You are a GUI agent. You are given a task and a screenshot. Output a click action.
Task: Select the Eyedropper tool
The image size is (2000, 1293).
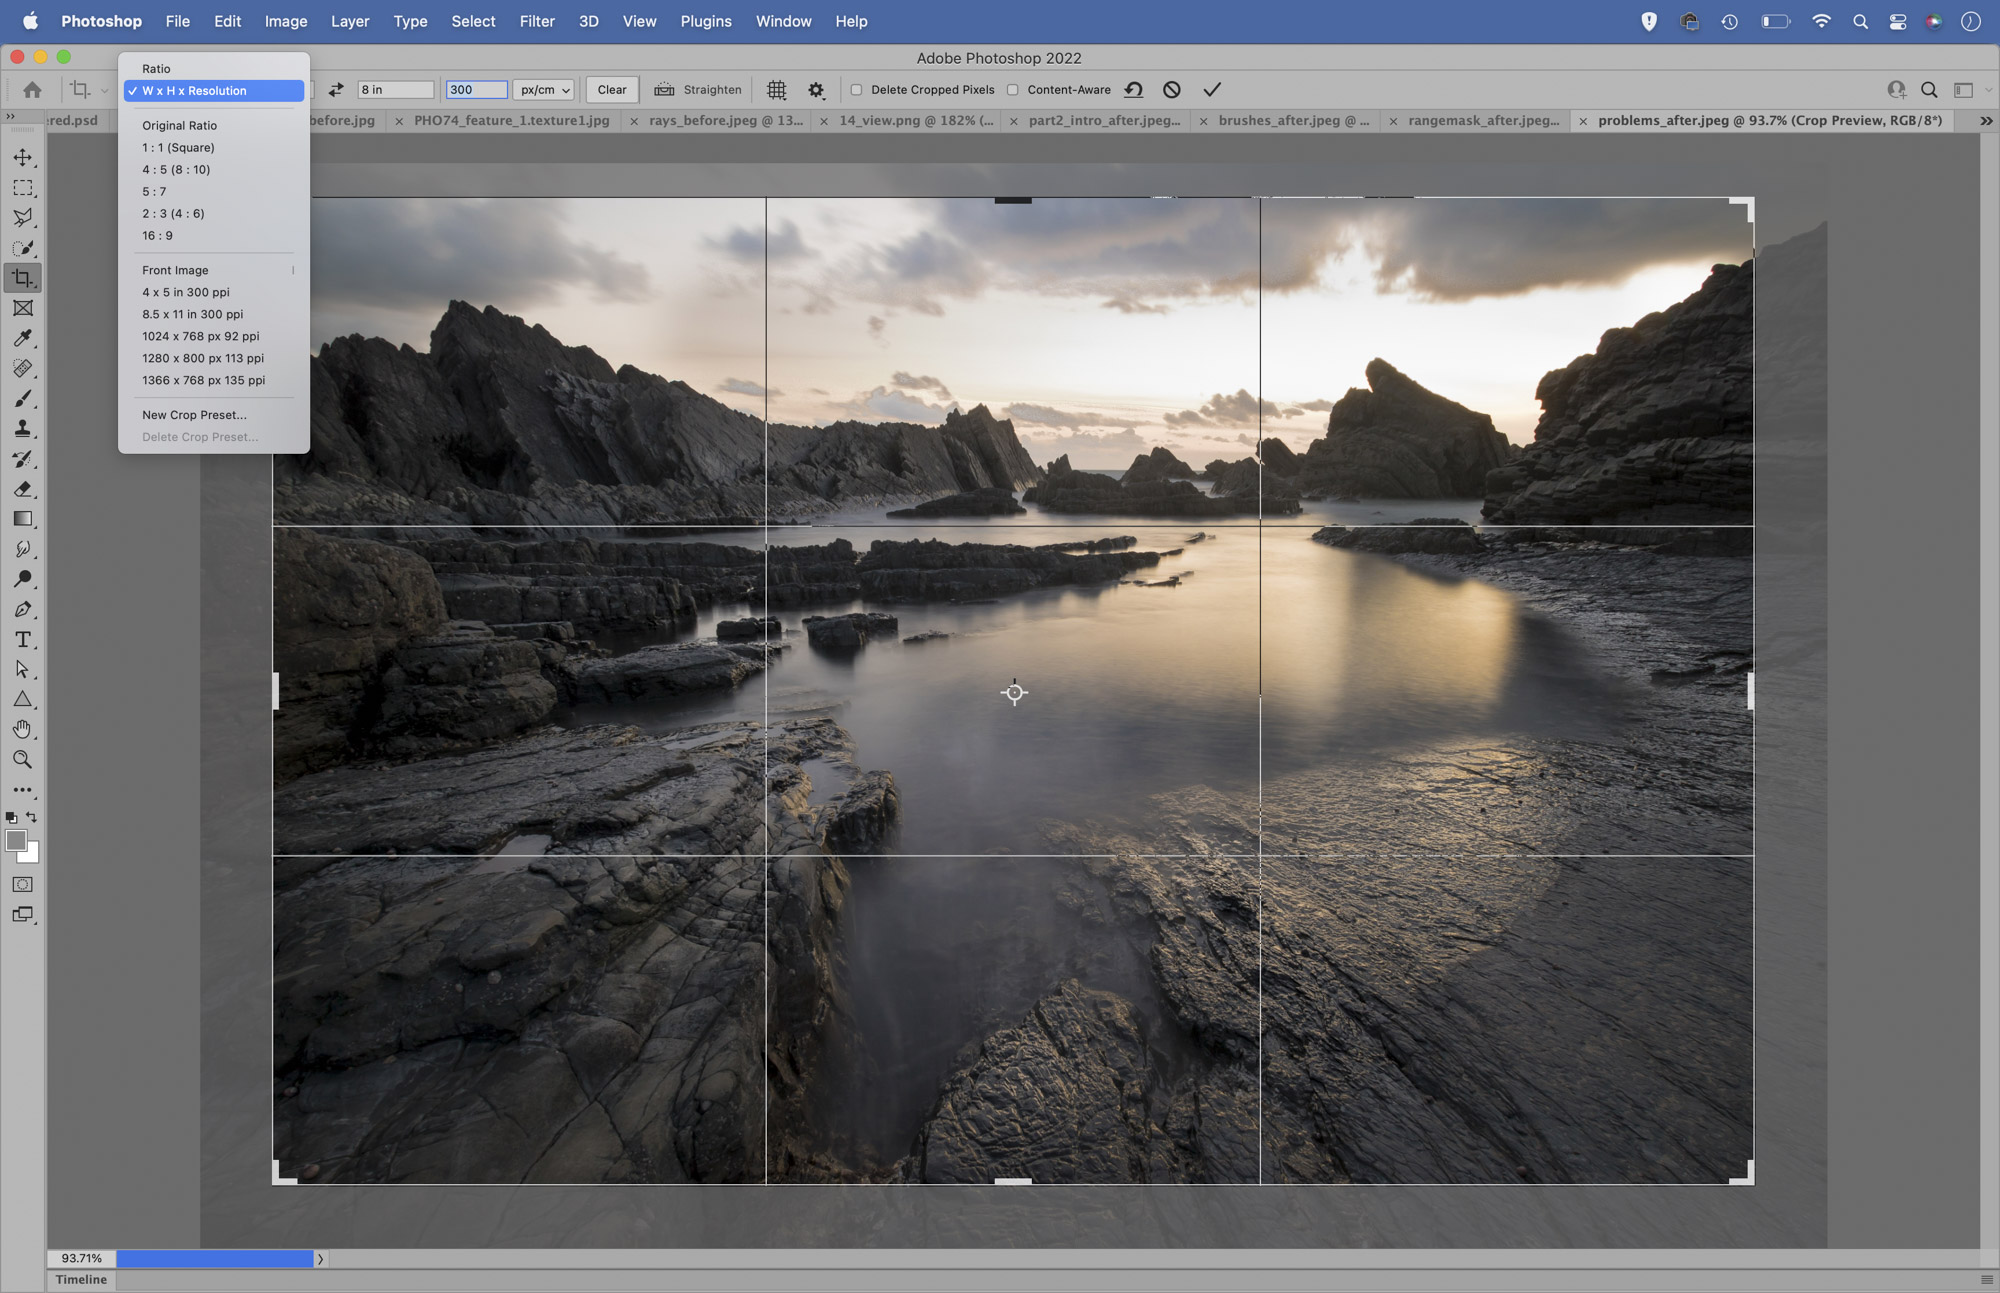point(23,338)
